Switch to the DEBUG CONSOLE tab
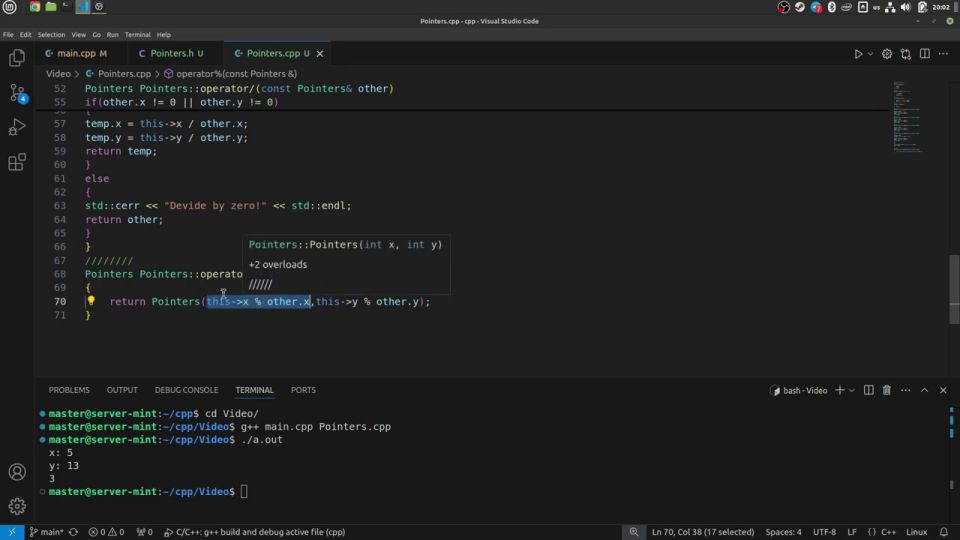The image size is (960, 540). tap(186, 390)
